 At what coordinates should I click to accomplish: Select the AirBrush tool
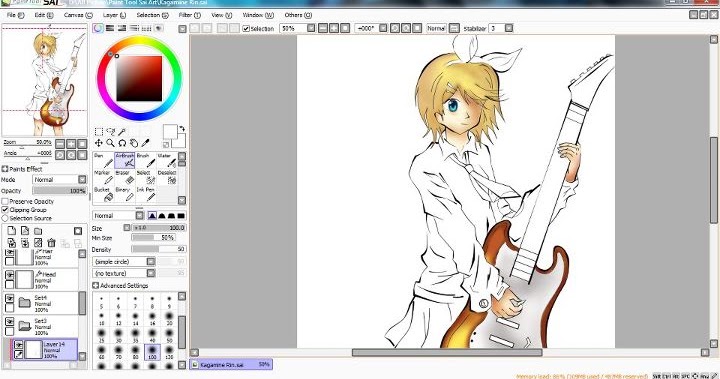(x=124, y=161)
